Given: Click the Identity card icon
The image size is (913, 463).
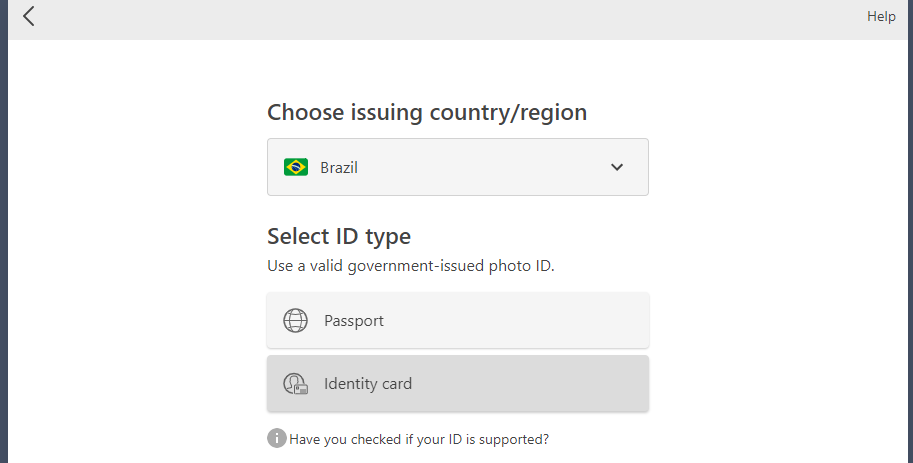Looking at the screenshot, I should 295,384.
